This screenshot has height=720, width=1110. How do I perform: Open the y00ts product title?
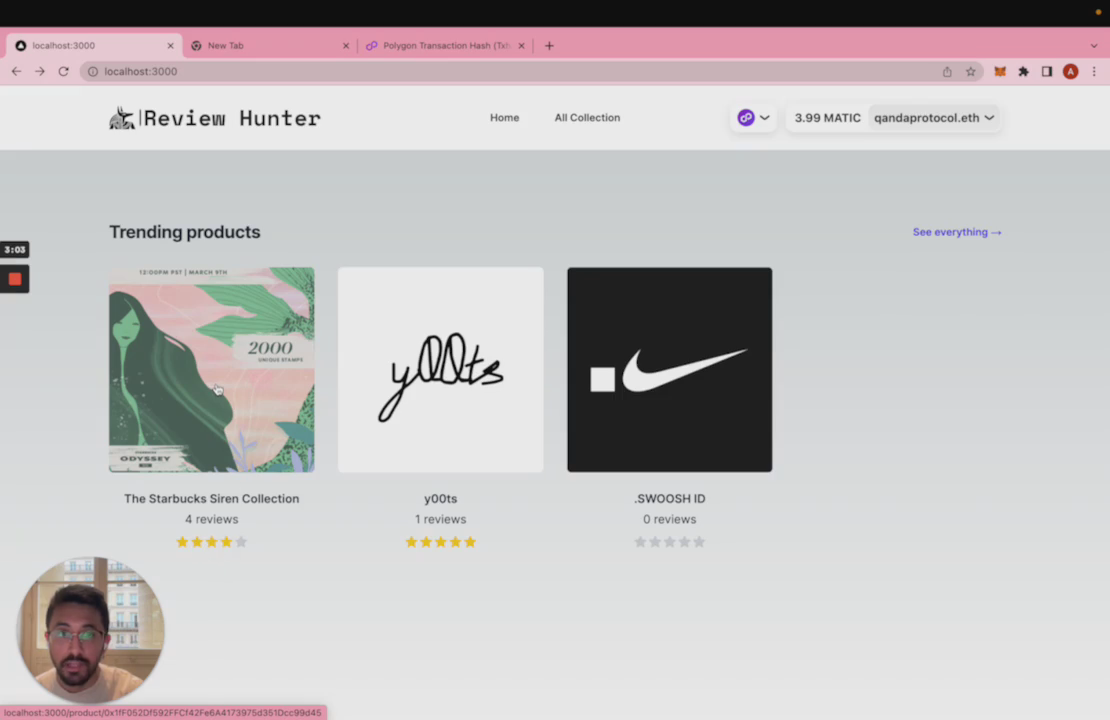(x=440, y=498)
